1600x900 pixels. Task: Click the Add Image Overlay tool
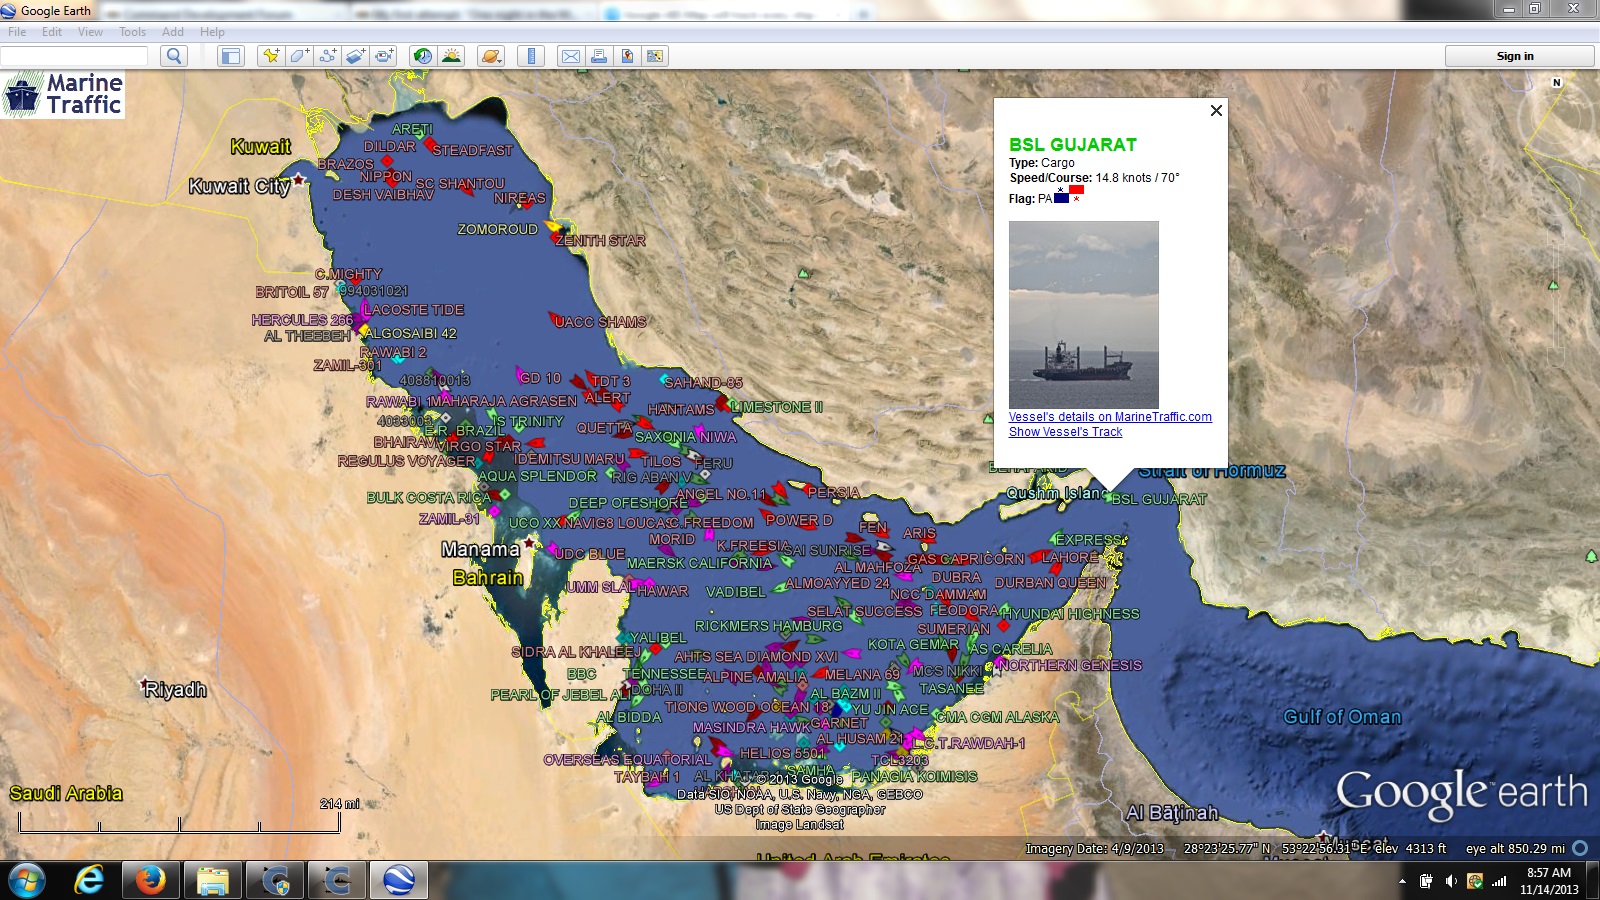[x=356, y=56]
